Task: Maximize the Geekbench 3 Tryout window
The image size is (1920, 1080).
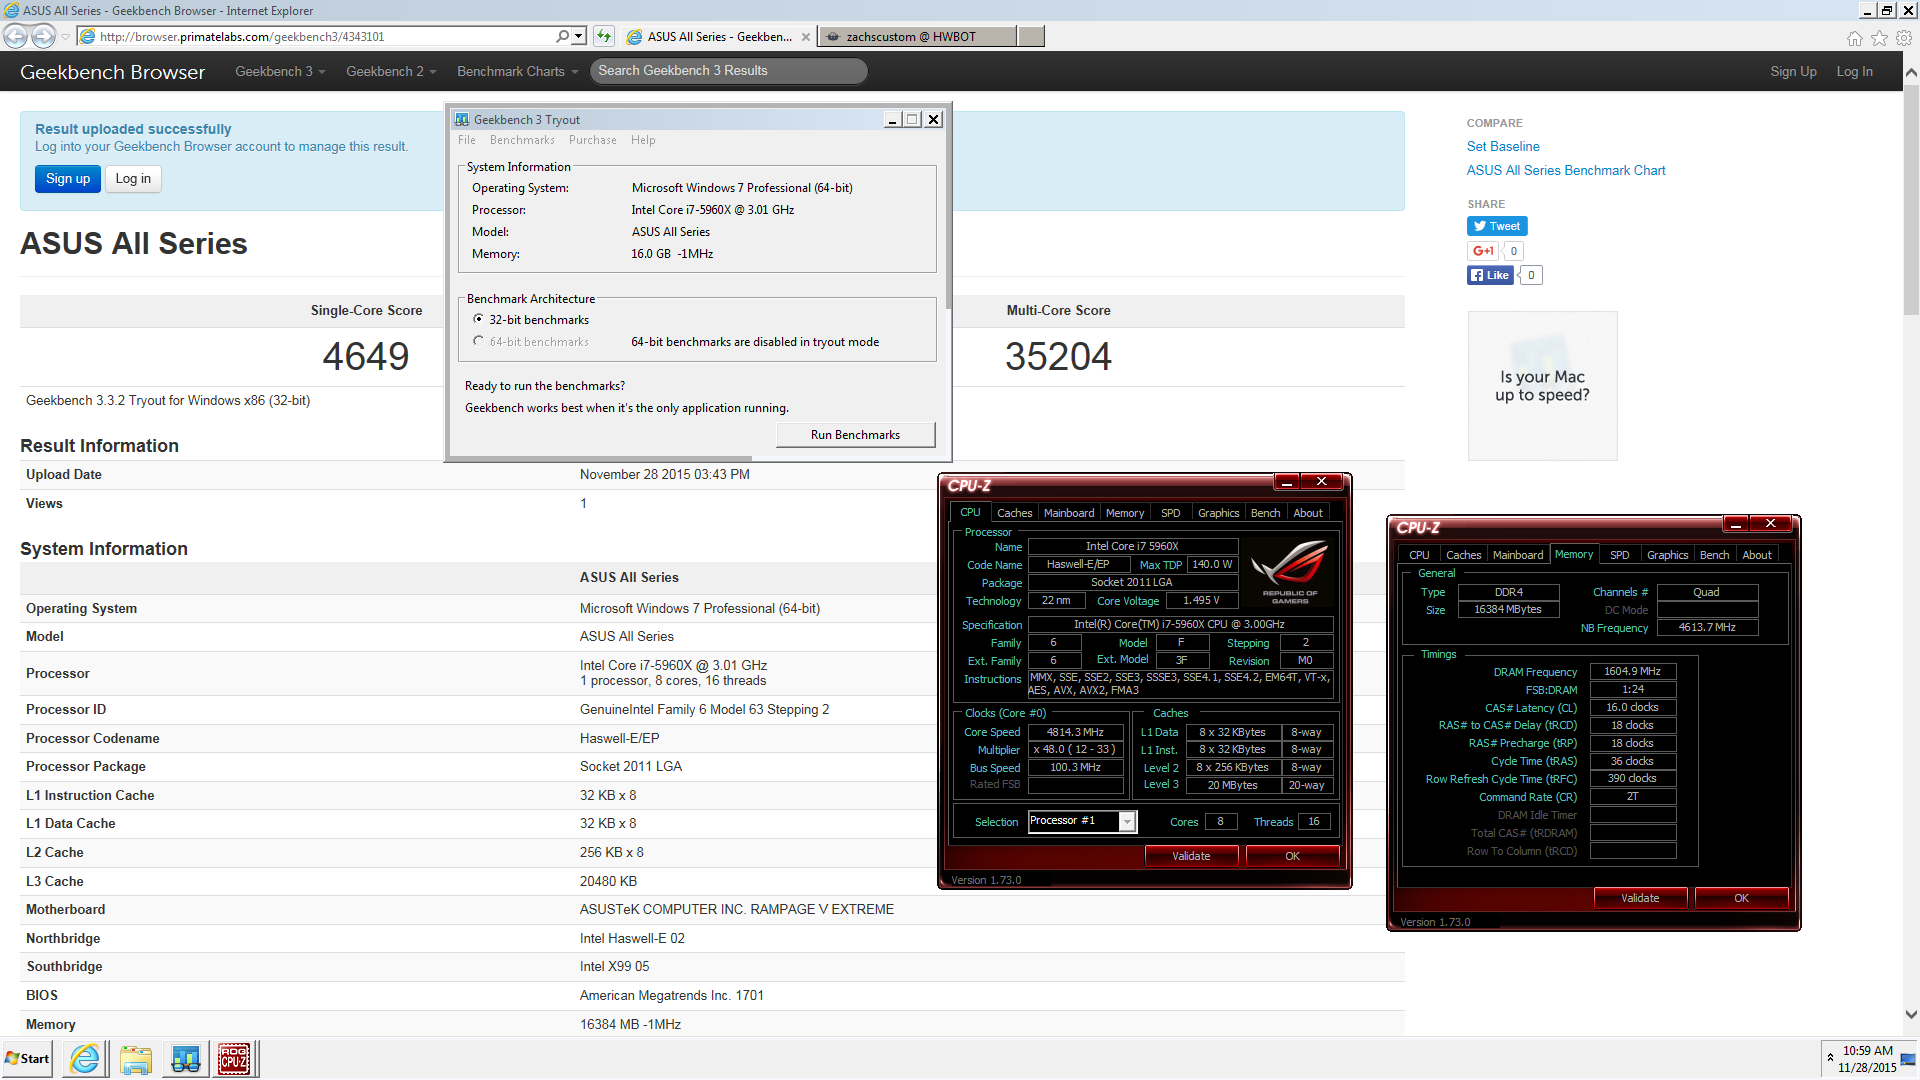Action: [912, 119]
